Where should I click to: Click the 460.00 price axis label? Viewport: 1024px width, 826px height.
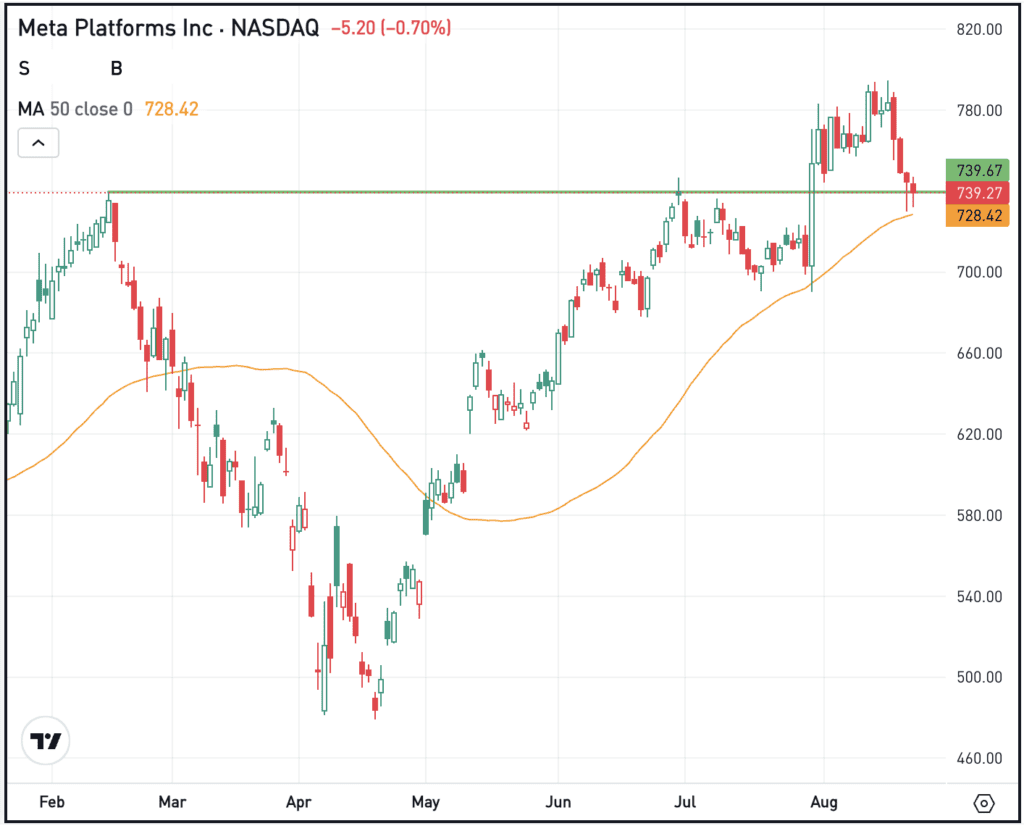(x=979, y=758)
